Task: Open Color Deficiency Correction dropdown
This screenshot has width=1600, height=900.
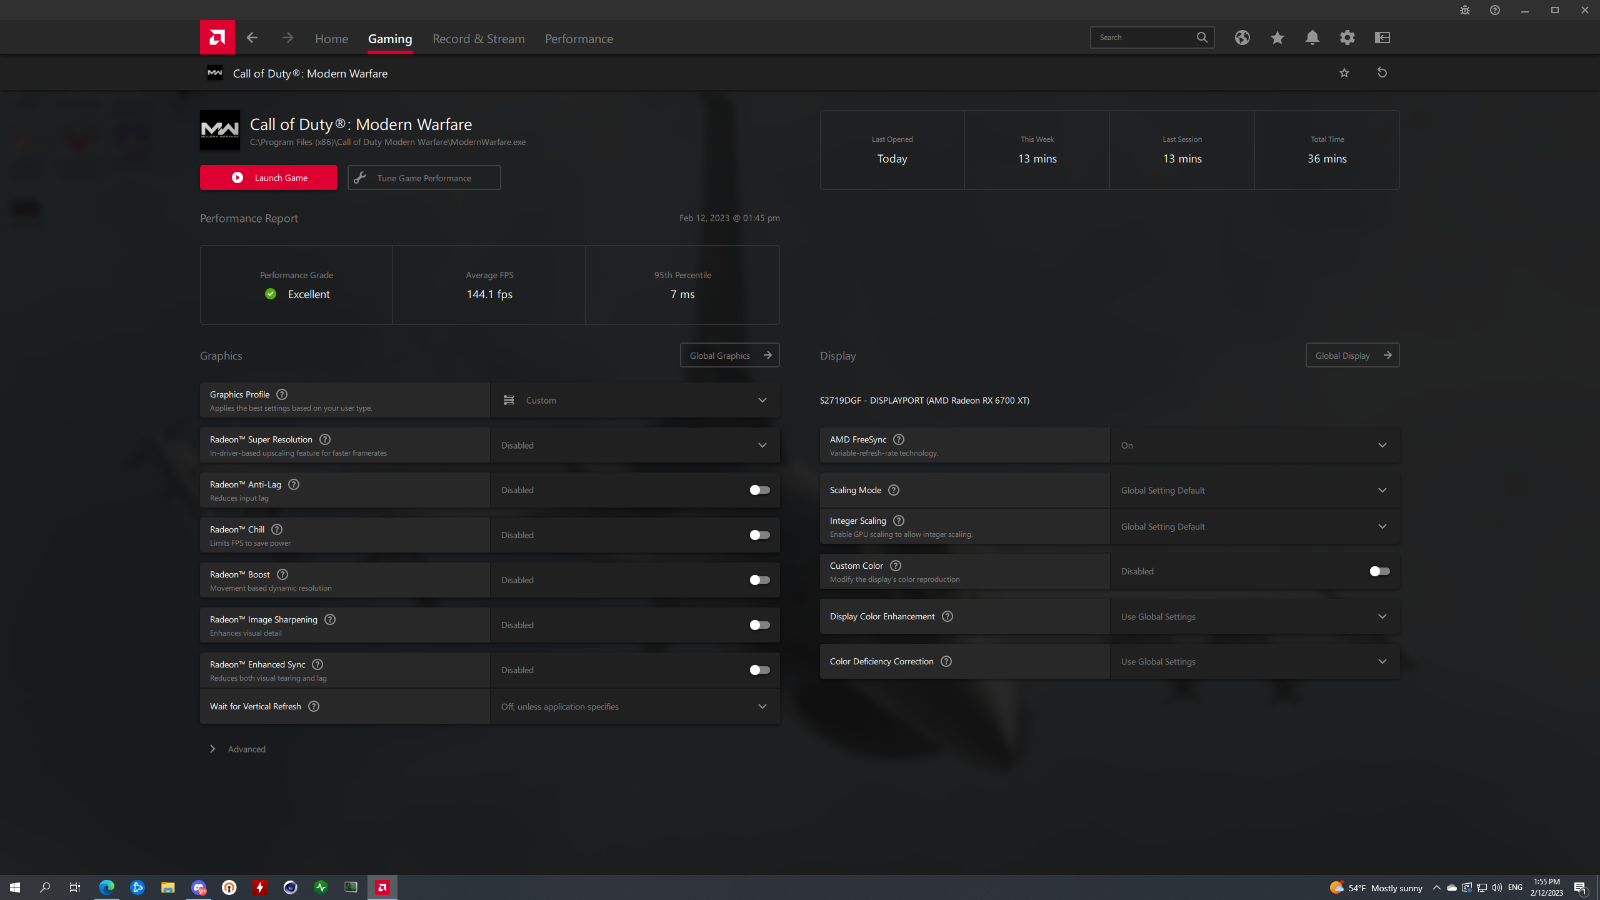Action: click(x=1255, y=662)
